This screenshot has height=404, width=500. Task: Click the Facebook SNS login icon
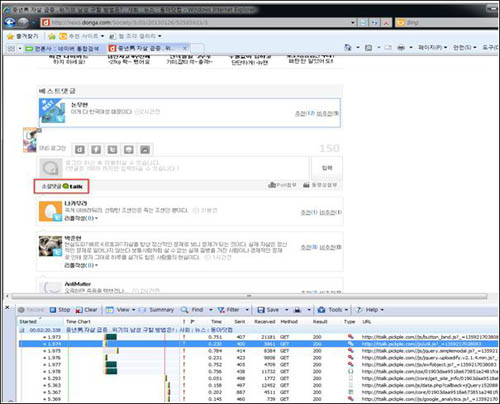(x=96, y=149)
